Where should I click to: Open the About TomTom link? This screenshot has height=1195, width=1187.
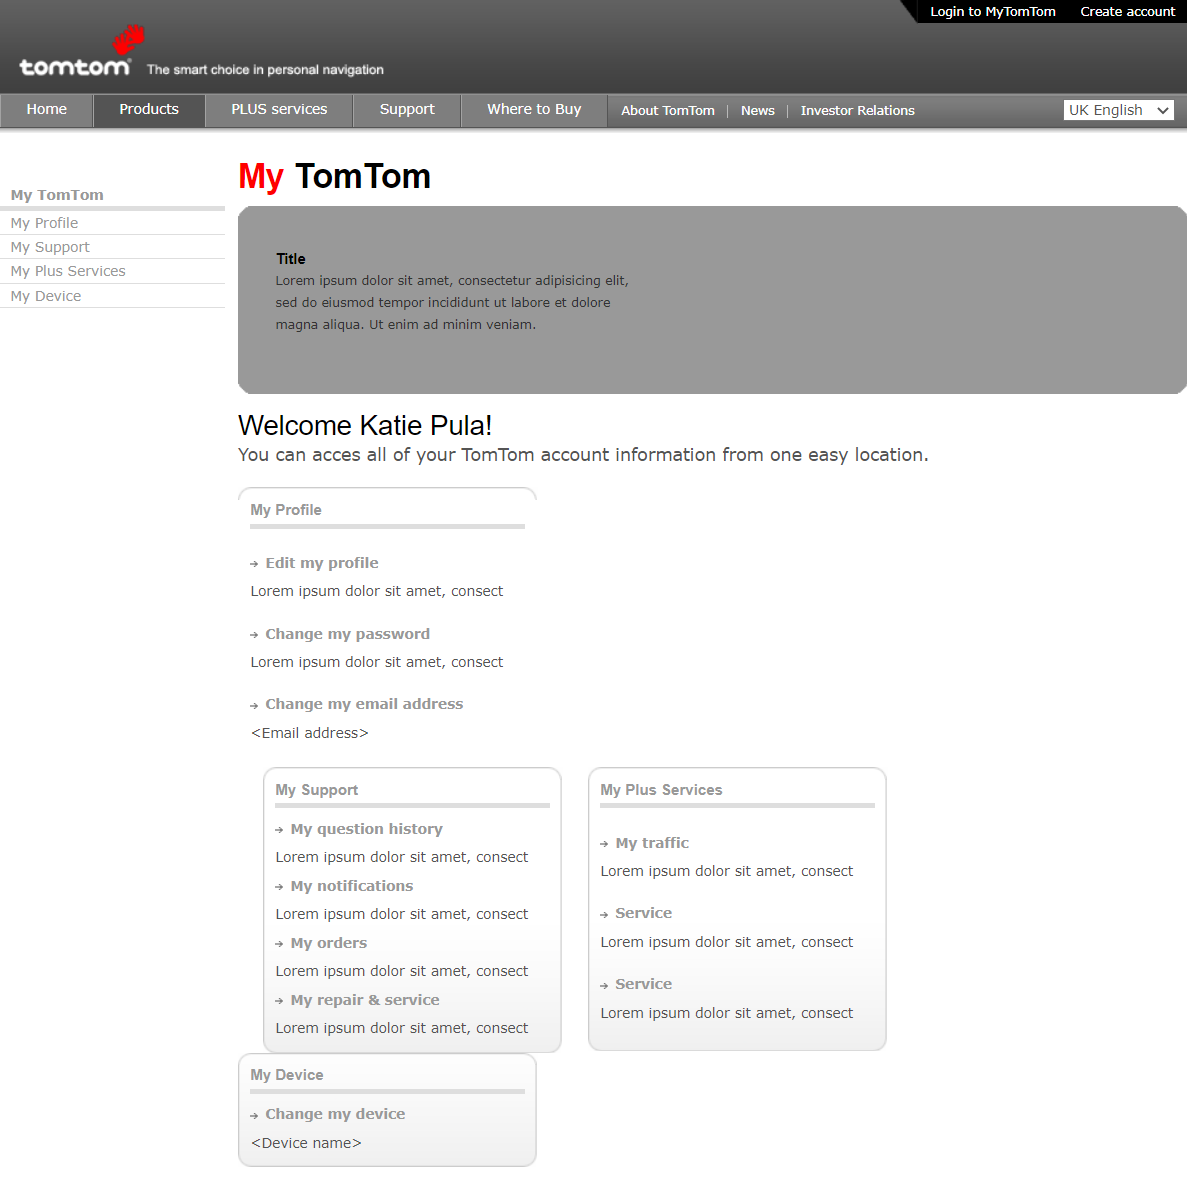[x=667, y=111]
